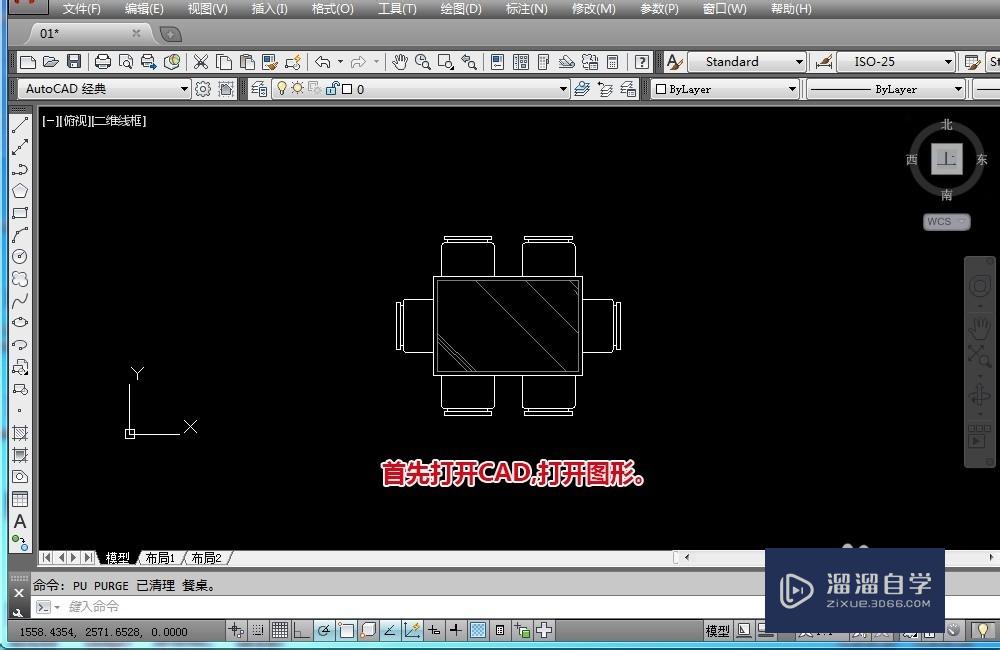The image size is (1000, 650).
Task: Select the Zoom Realtime tool
Action: click(422, 62)
